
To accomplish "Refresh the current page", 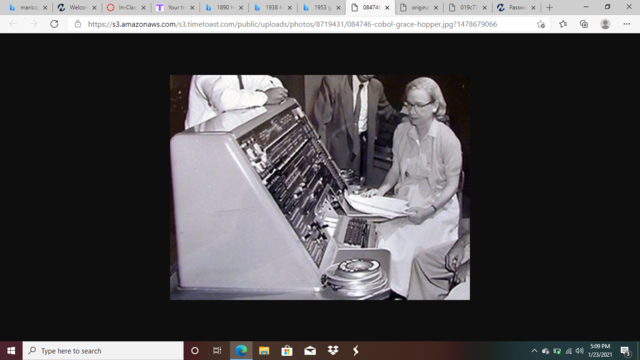I will click(54, 24).
